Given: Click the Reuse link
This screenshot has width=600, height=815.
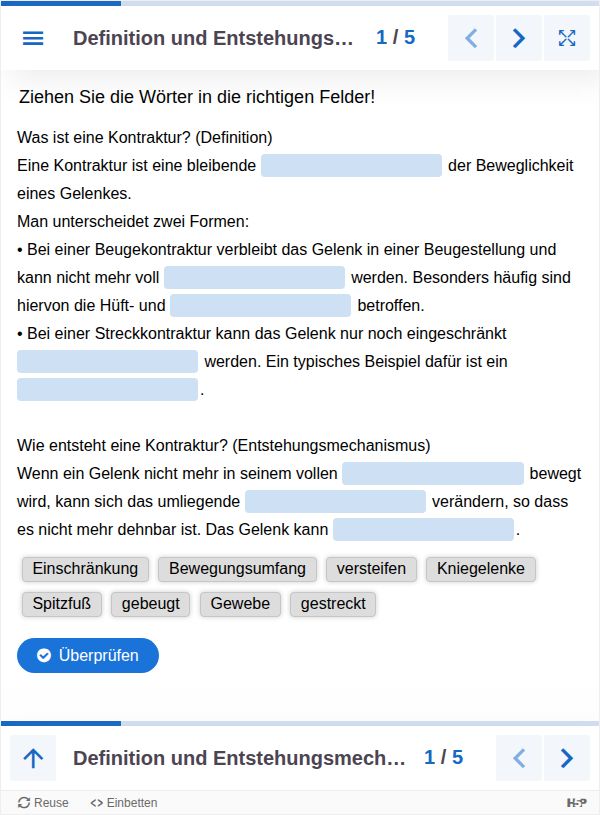Looking at the screenshot, I should (44, 802).
